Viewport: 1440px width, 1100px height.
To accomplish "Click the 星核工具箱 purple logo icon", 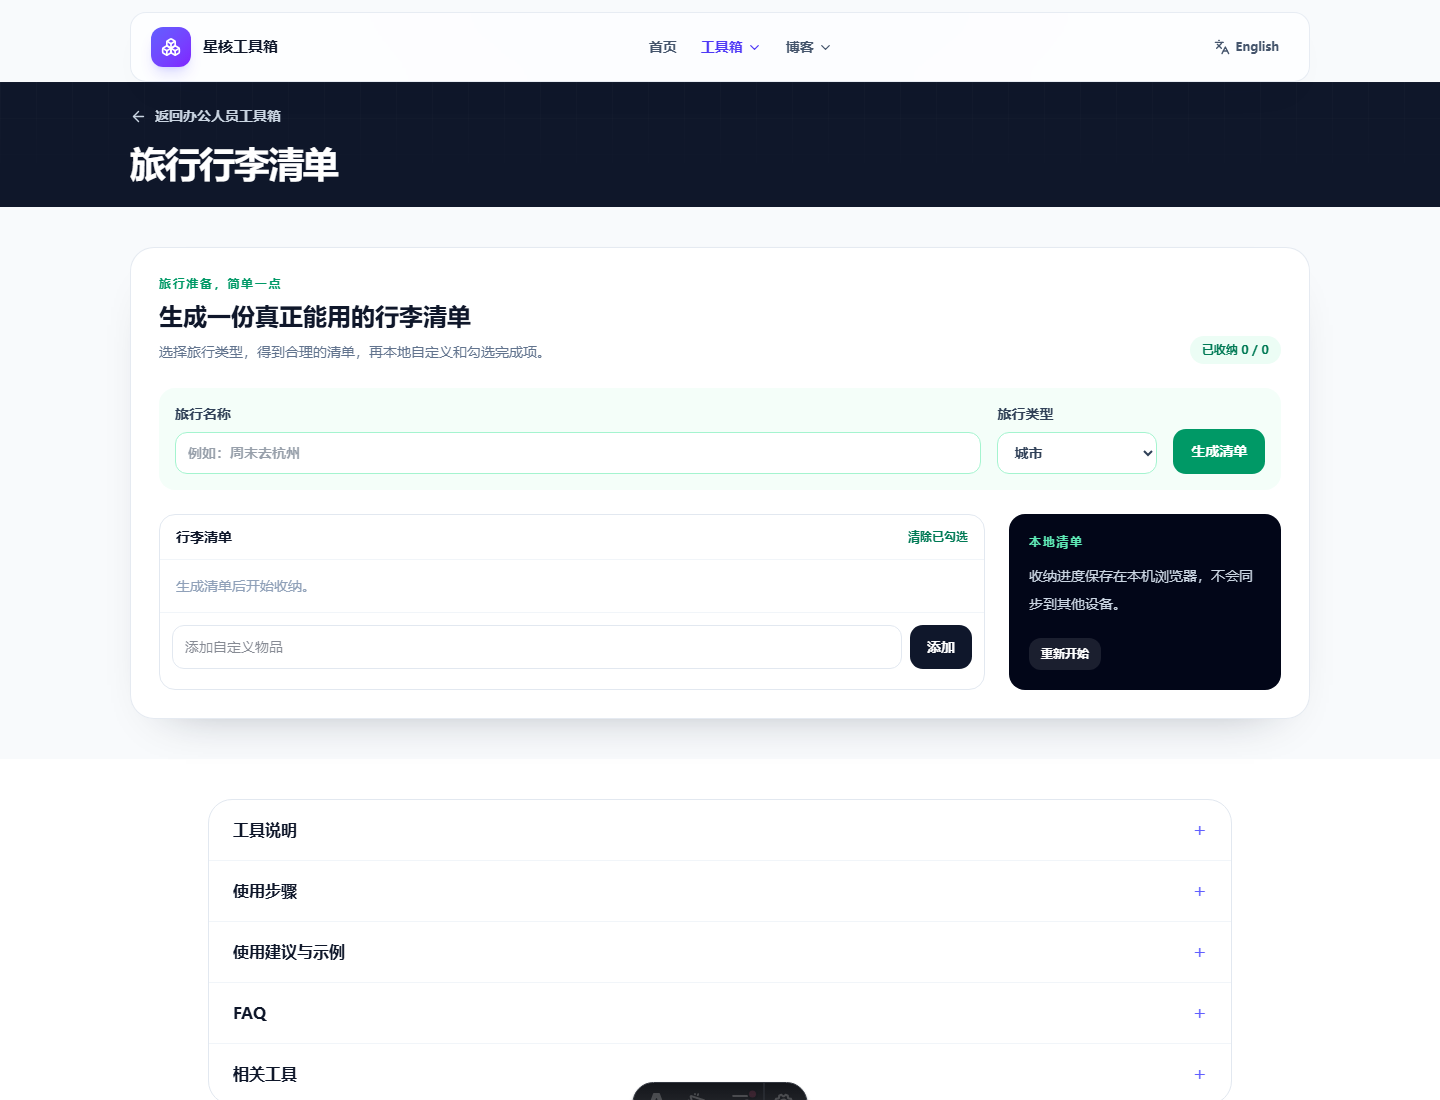I will 171,47.
